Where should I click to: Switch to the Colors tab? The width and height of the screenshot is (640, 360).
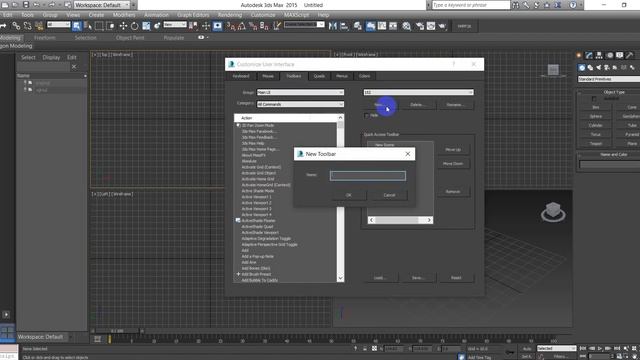(364, 76)
